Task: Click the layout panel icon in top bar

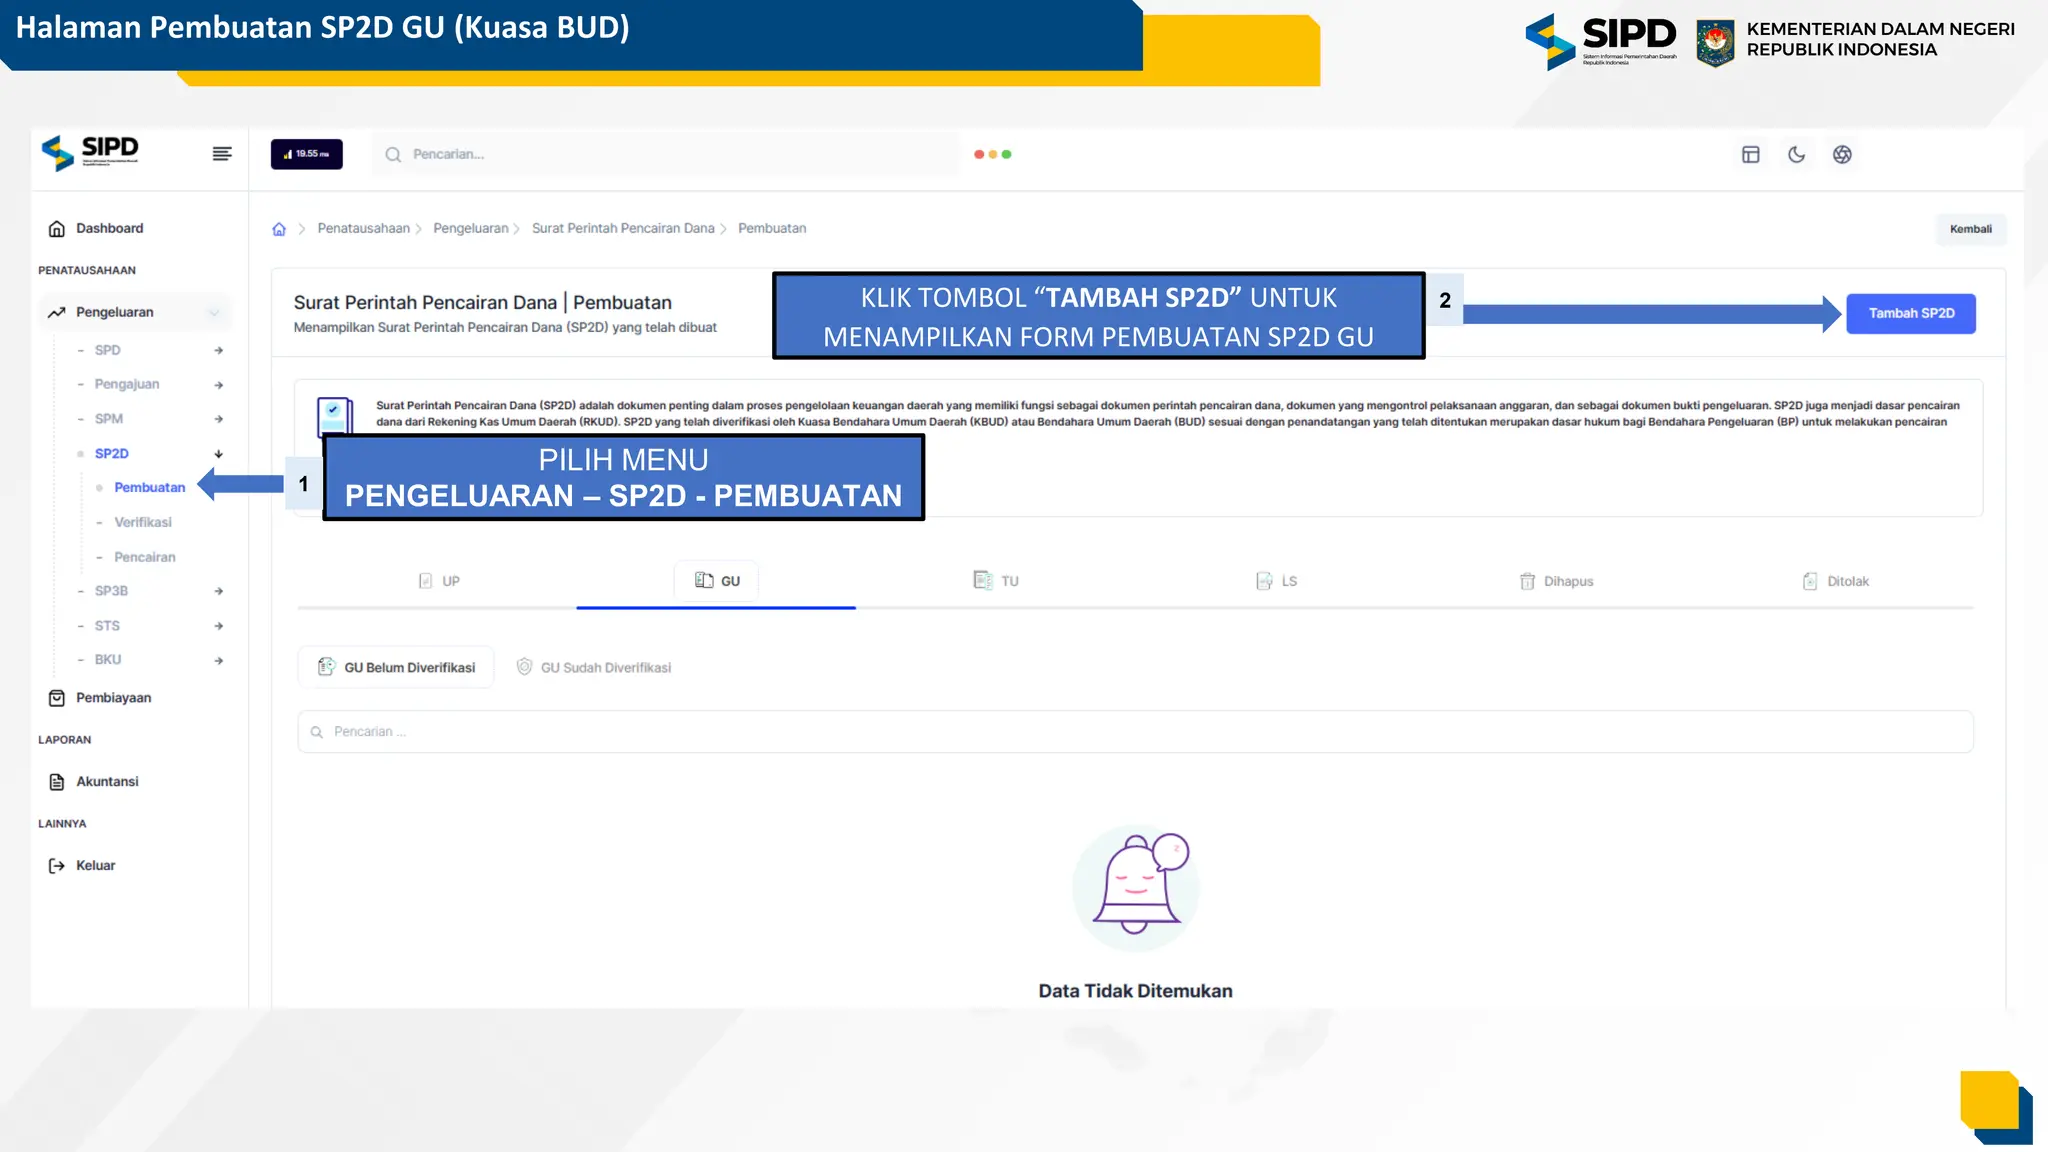Action: (x=1750, y=154)
